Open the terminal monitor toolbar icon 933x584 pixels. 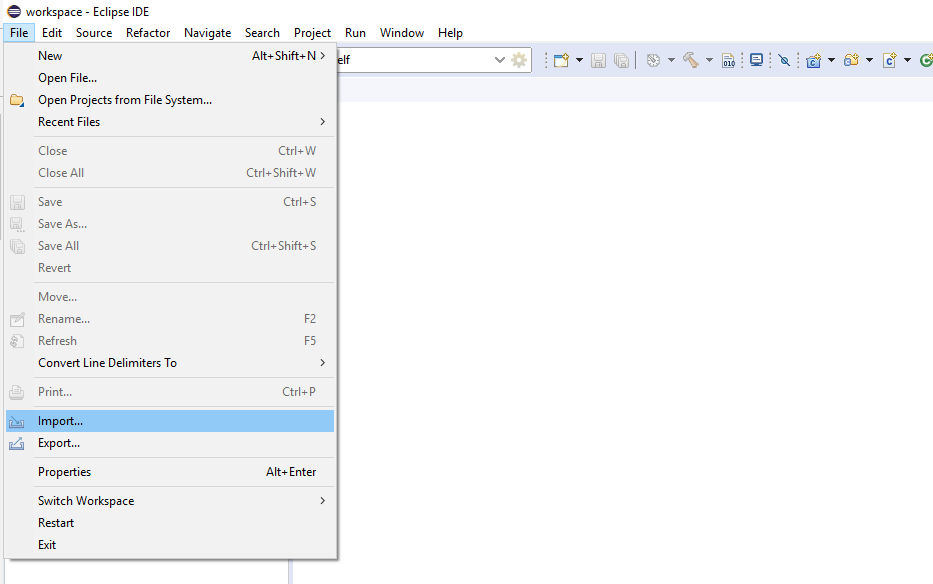756,60
